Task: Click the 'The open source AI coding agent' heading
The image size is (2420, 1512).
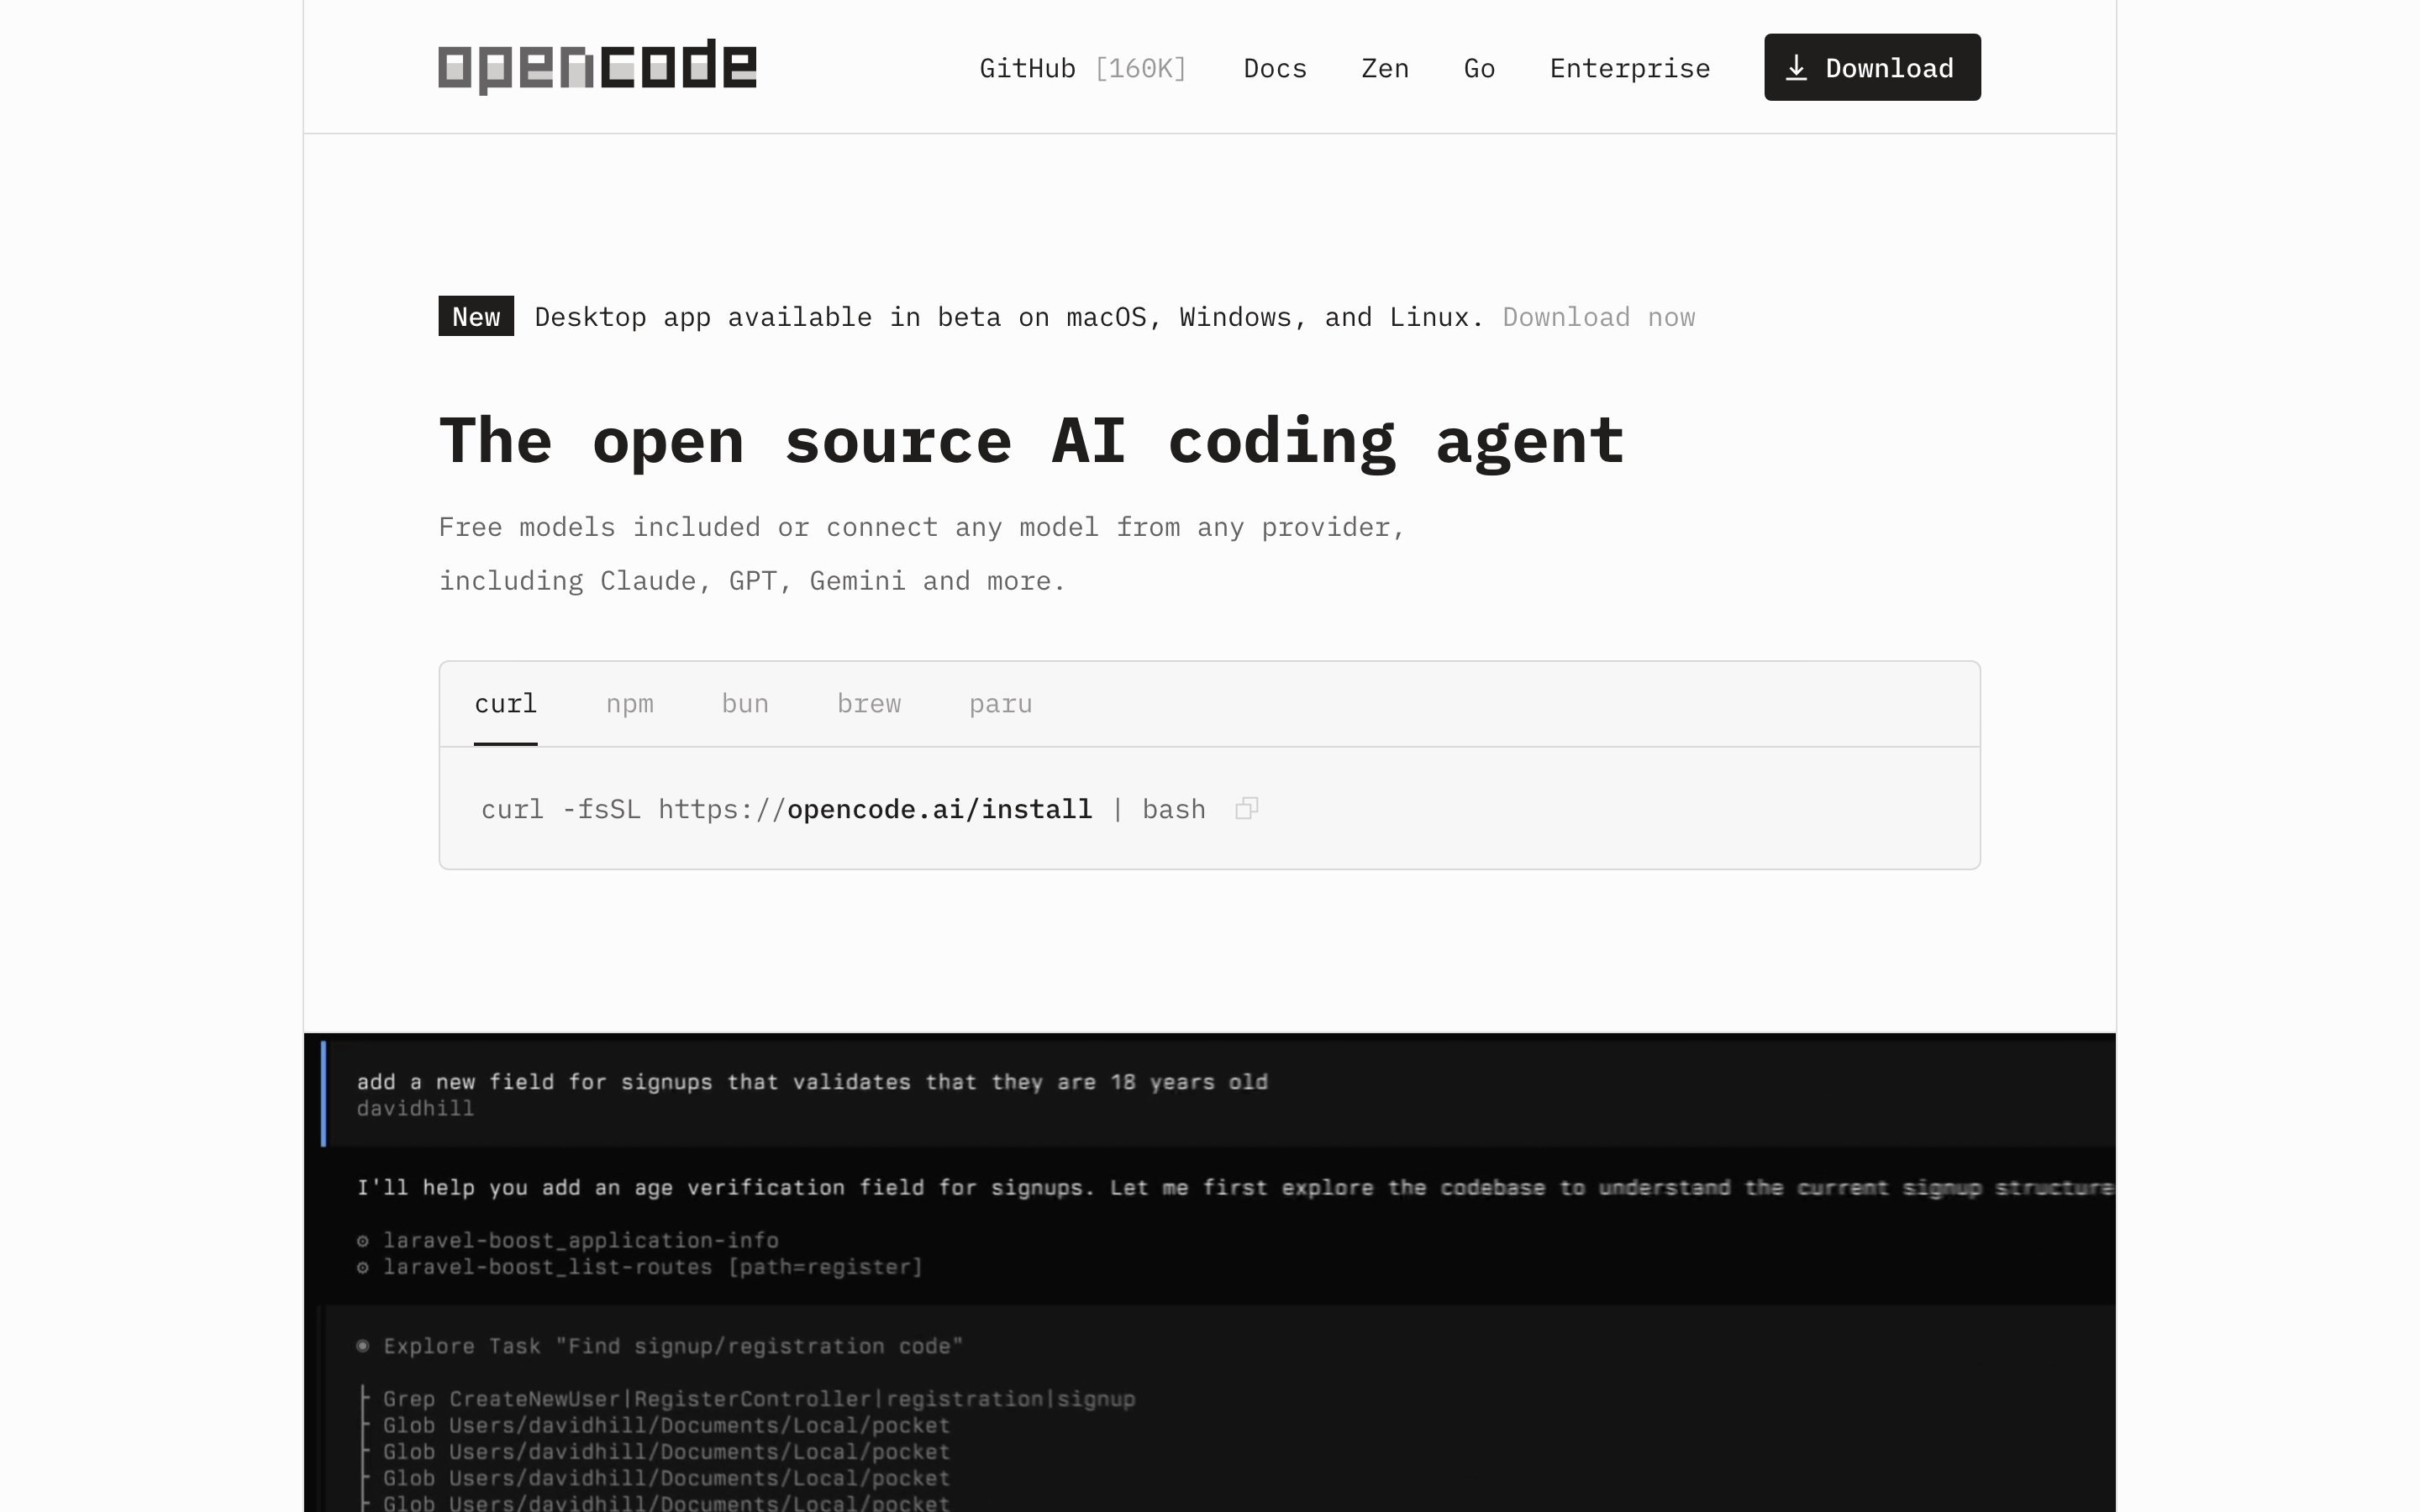Action: click(x=1032, y=441)
